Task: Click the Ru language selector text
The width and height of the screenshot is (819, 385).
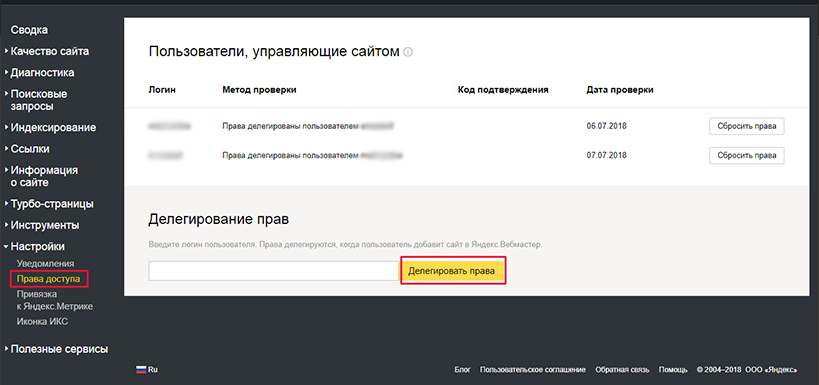Action: [153, 369]
